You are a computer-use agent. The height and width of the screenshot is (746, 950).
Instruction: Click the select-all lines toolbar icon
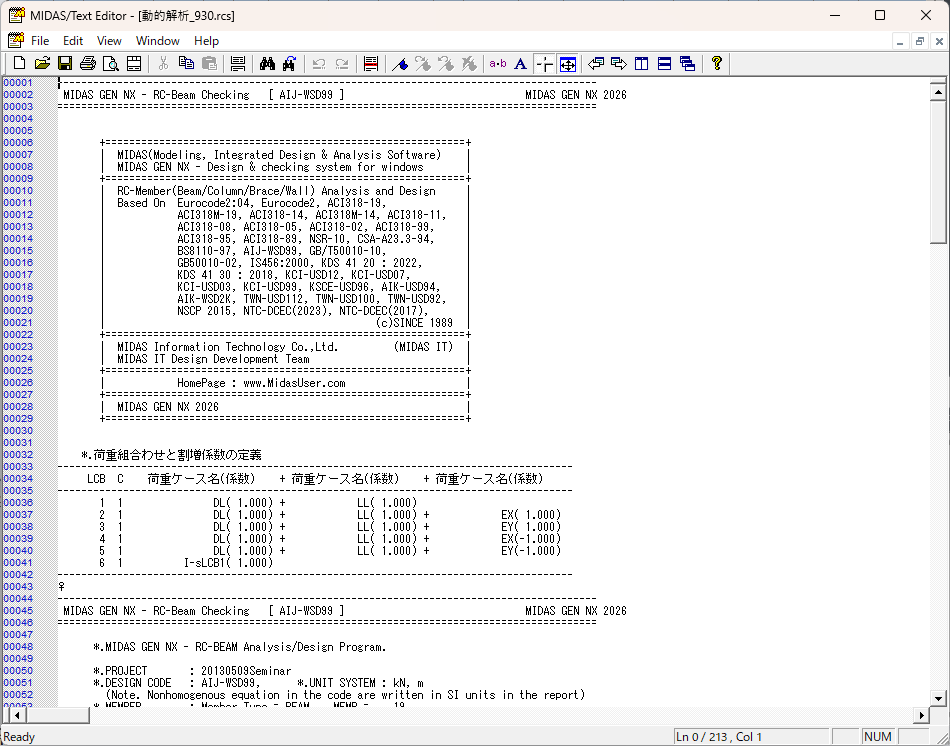238,64
